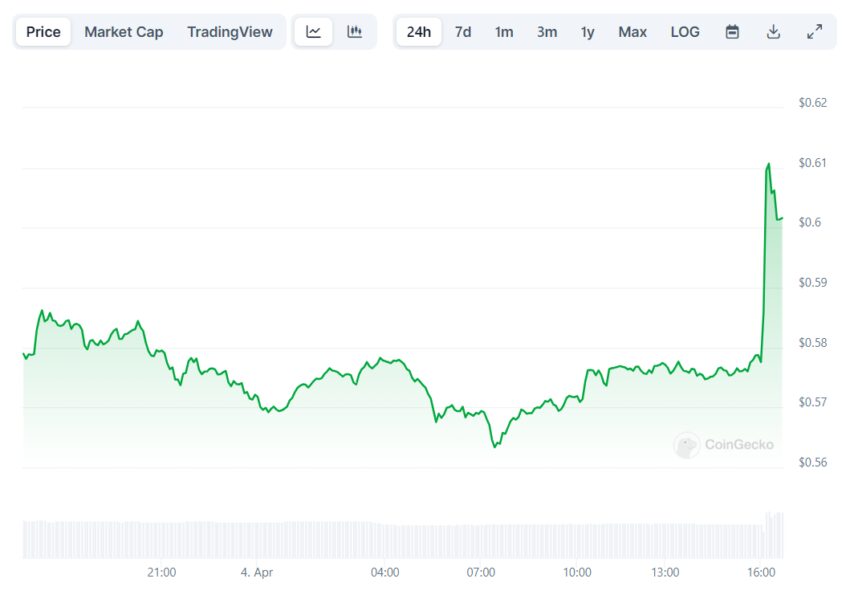Switch to the Market Cap tab
Screen dimensions: 850x595
coord(124,32)
